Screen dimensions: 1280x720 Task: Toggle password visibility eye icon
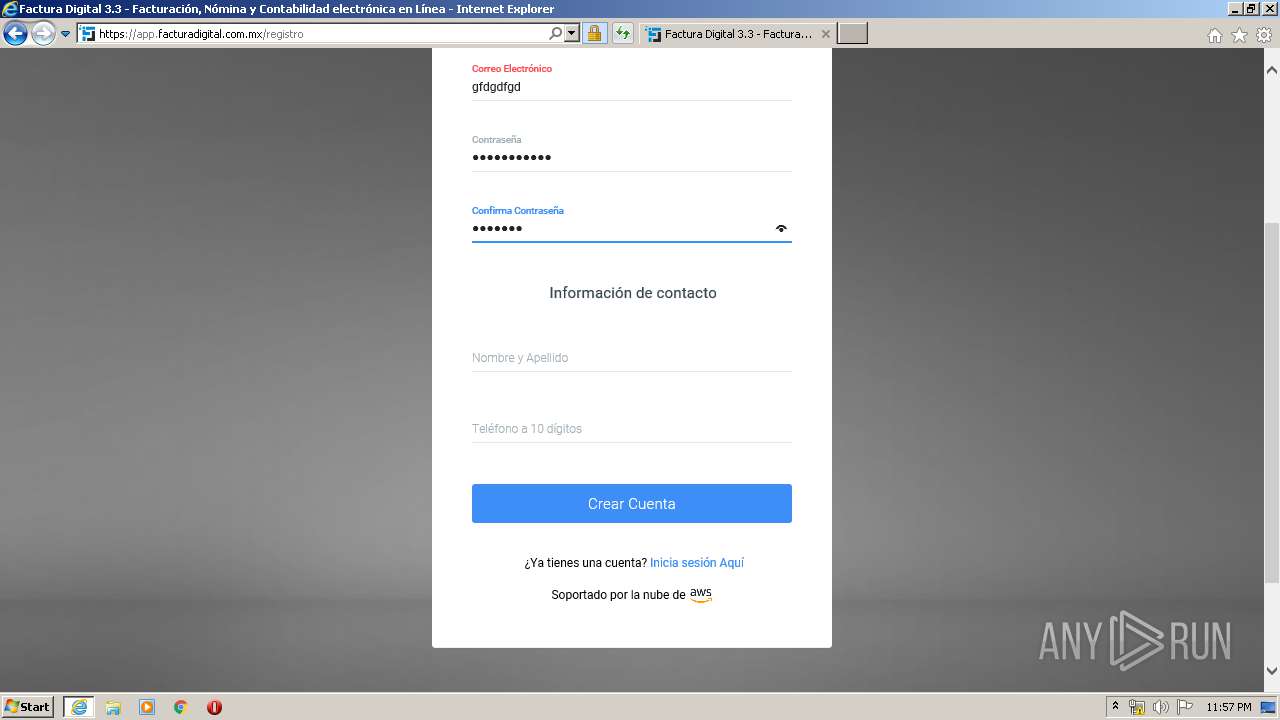tap(781, 229)
